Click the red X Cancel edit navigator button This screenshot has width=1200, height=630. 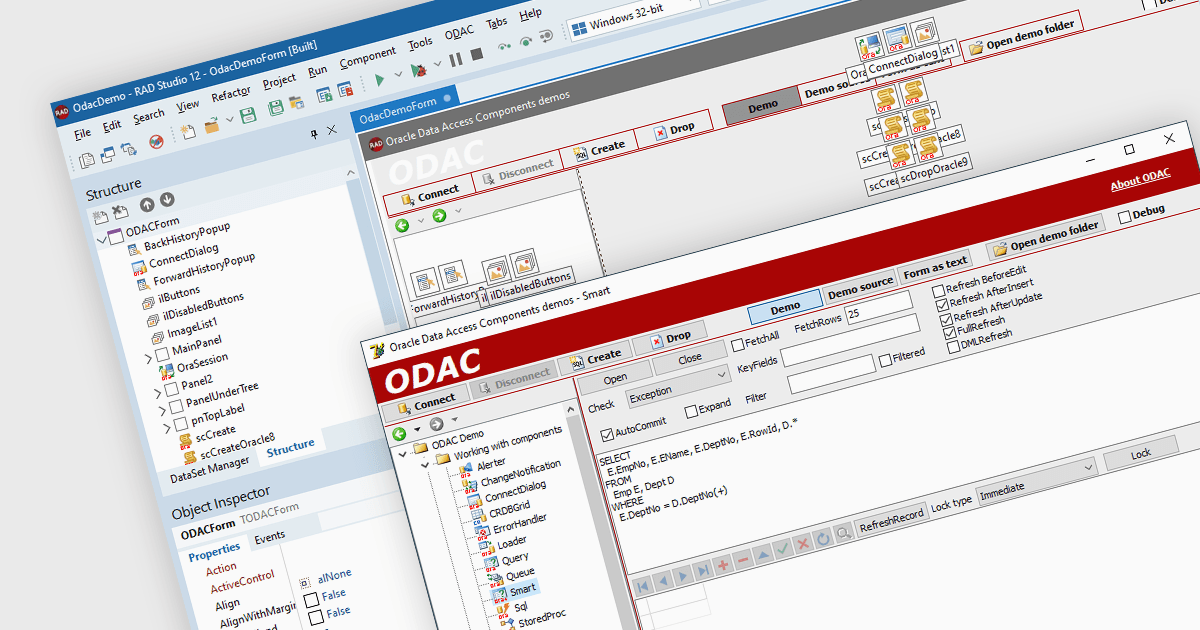click(803, 544)
